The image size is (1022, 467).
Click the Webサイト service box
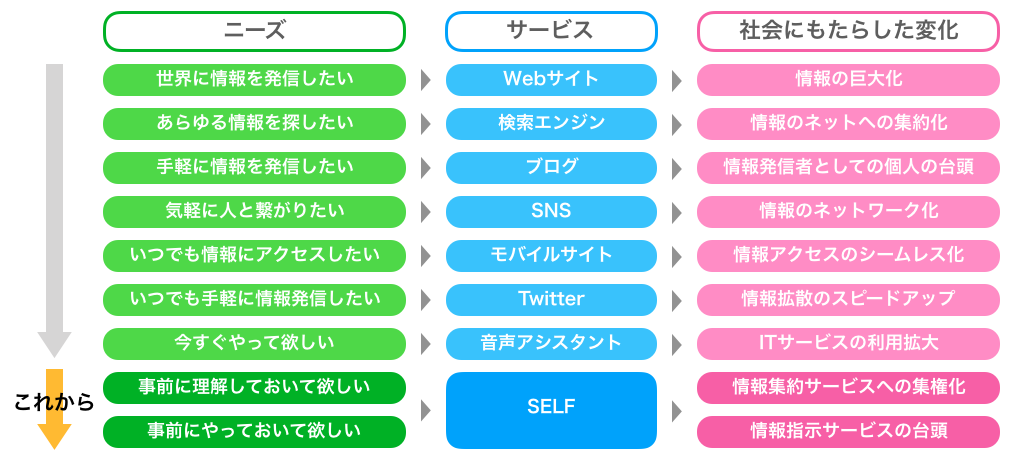[551, 80]
